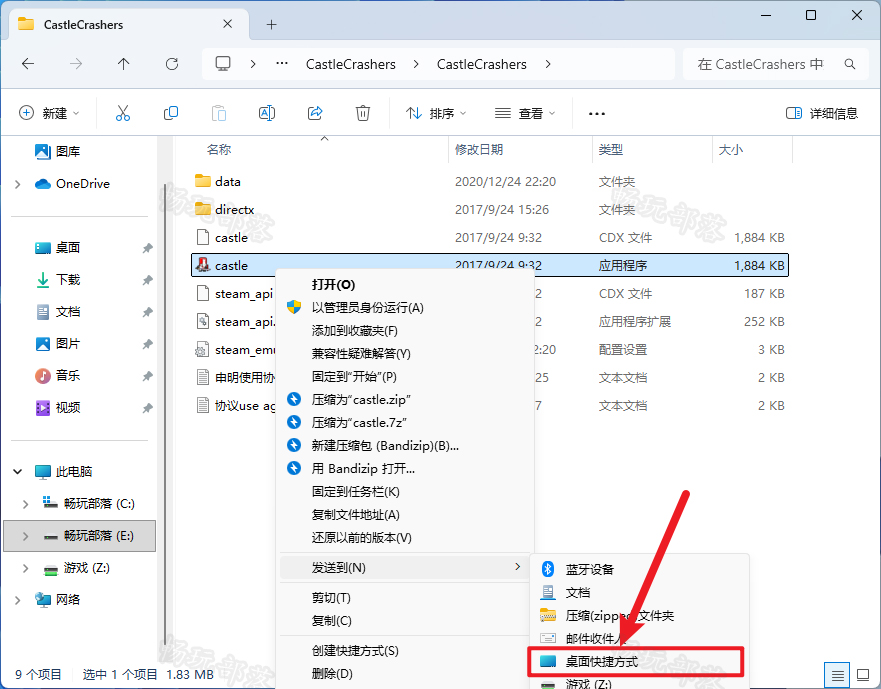
Task: Open the 排序 sort dropdown
Action: [x=437, y=114]
